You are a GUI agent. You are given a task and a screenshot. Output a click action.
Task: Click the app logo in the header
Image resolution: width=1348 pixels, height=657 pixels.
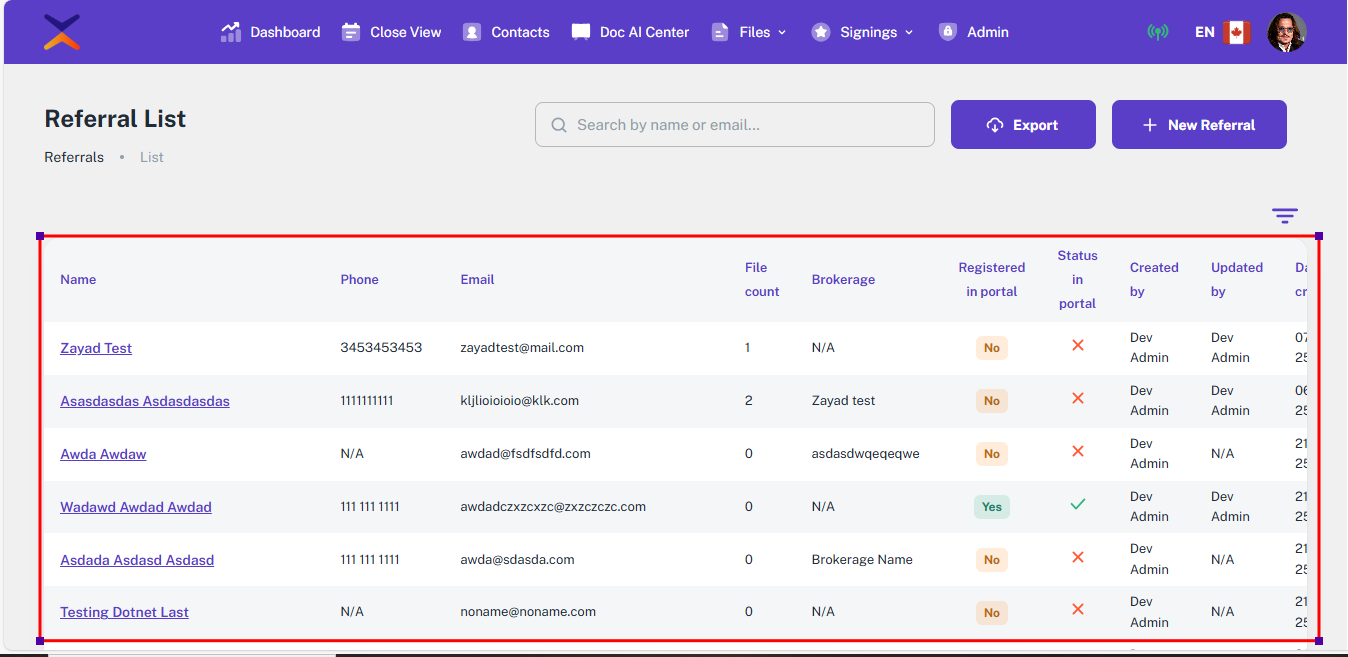[62, 32]
